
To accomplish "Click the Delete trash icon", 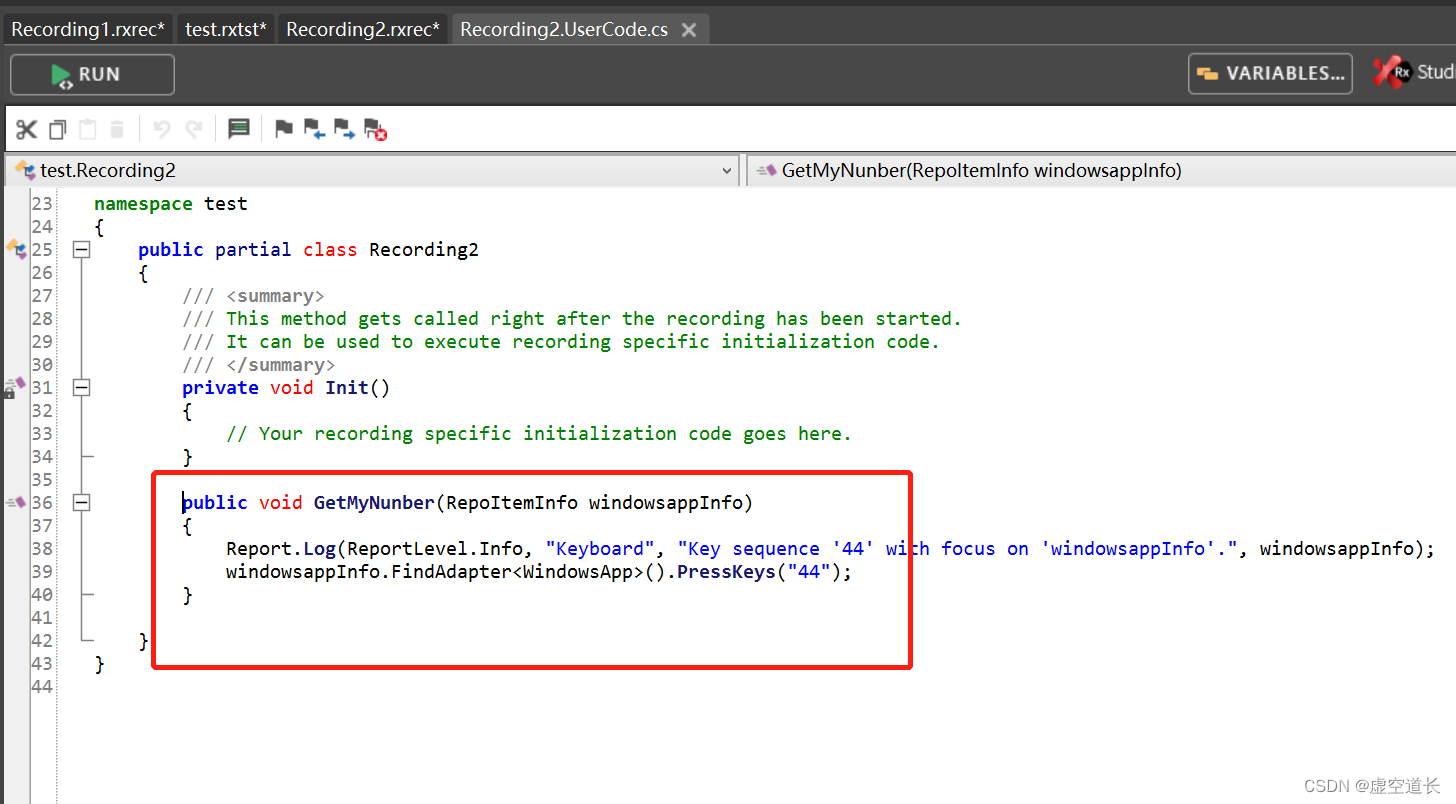I will tap(117, 129).
